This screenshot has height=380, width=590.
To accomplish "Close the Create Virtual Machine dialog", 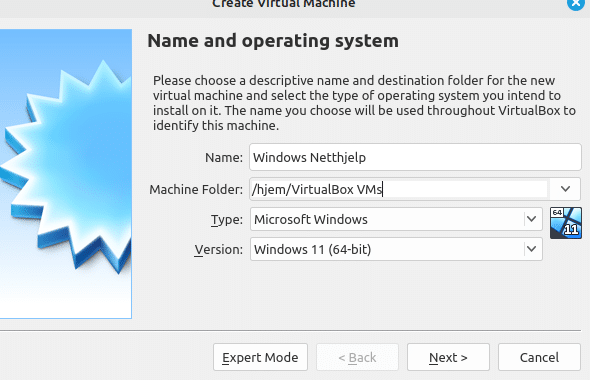I will click(576, 4).
